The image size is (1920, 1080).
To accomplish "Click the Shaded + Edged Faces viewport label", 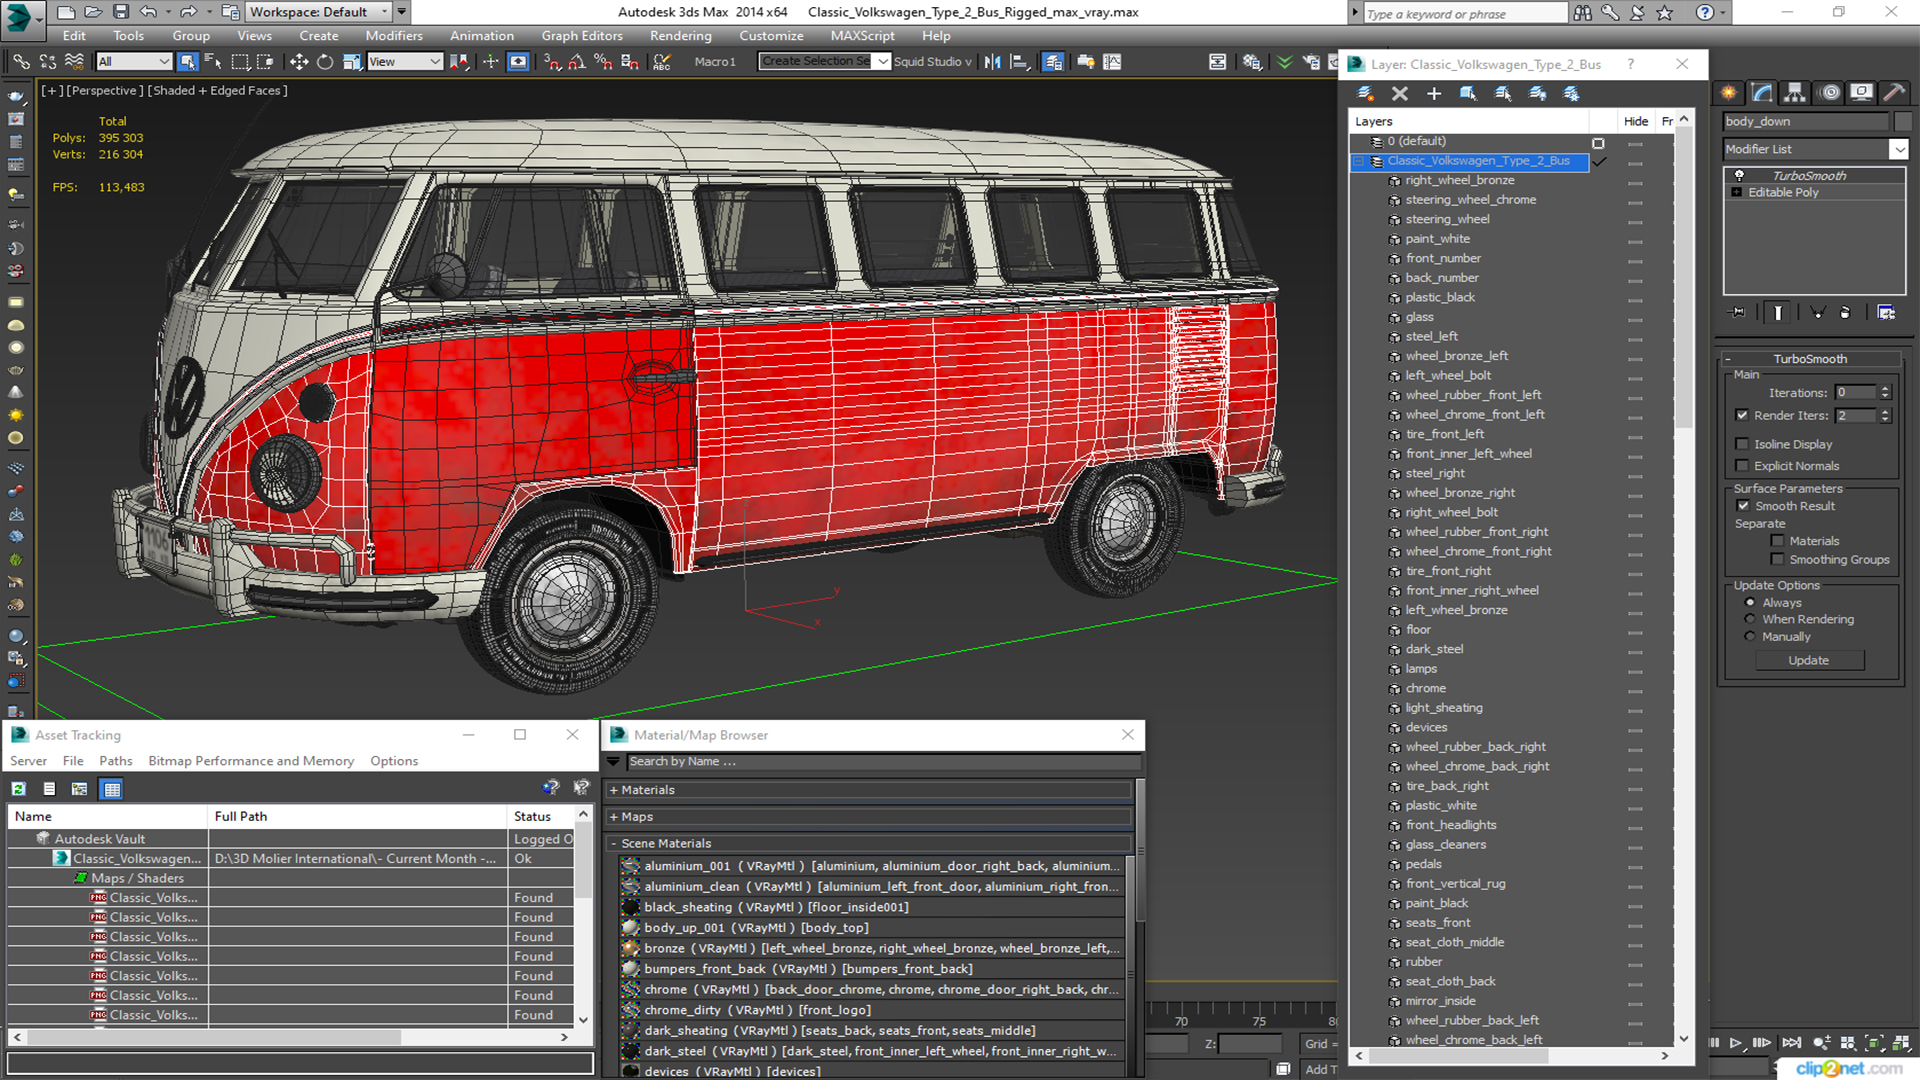I will [x=218, y=90].
